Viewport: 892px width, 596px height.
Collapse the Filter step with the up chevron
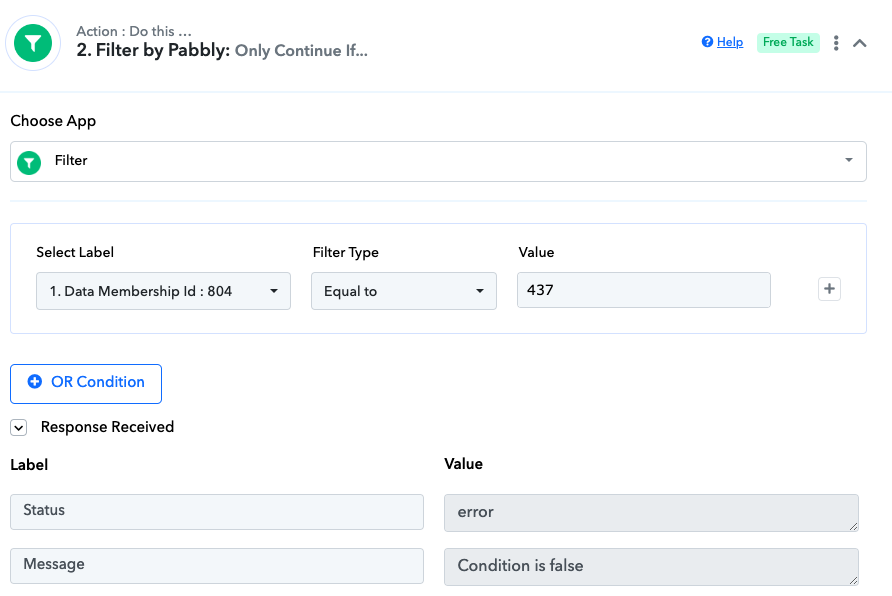pos(860,43)
